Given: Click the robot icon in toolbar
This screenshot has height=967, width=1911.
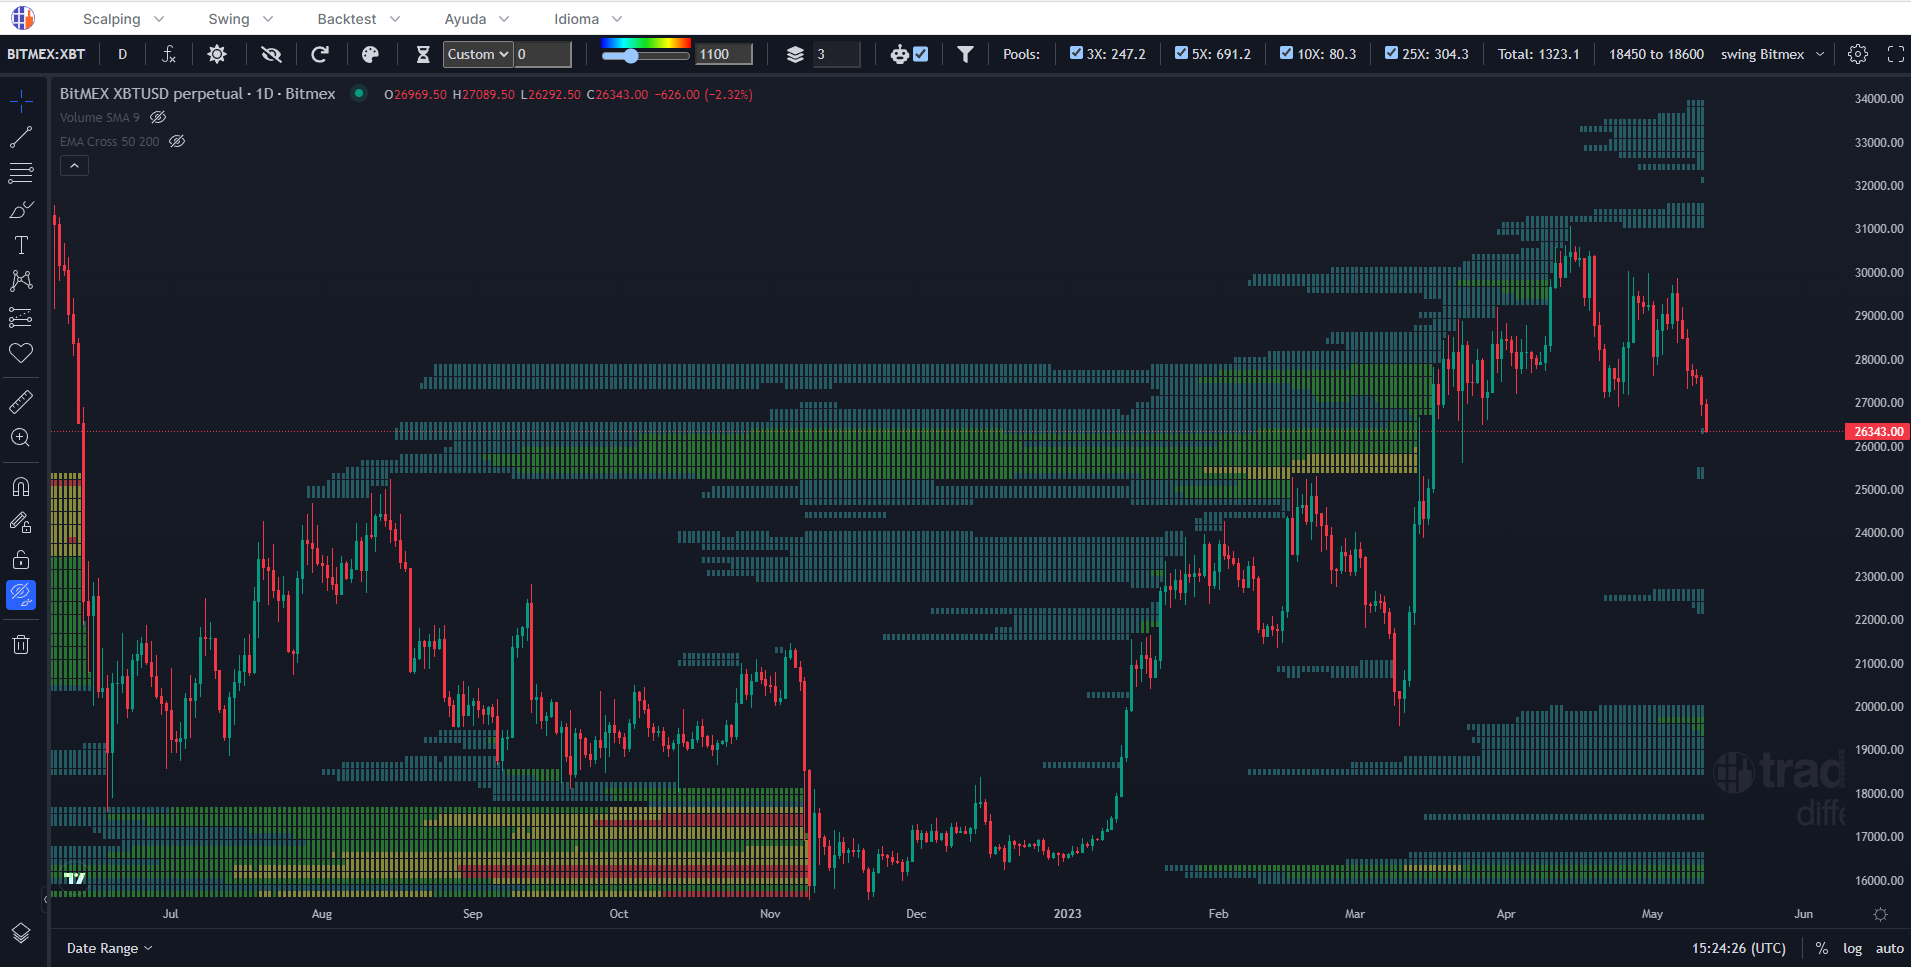Looking at the screenshot, I should coord(899,54).
